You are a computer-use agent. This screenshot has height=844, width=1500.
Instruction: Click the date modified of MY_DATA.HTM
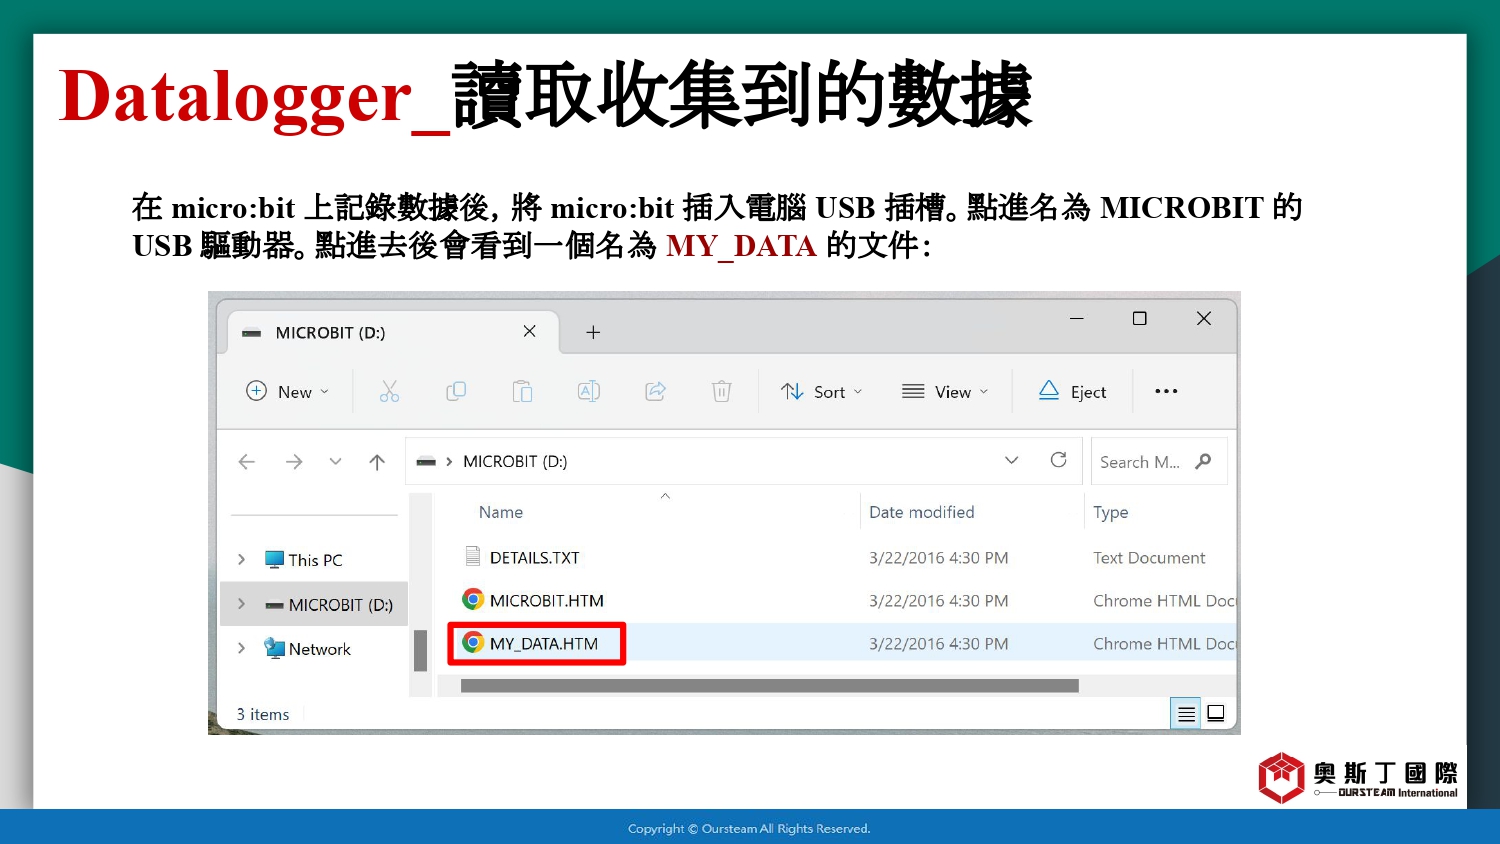(x=938, y=644)
